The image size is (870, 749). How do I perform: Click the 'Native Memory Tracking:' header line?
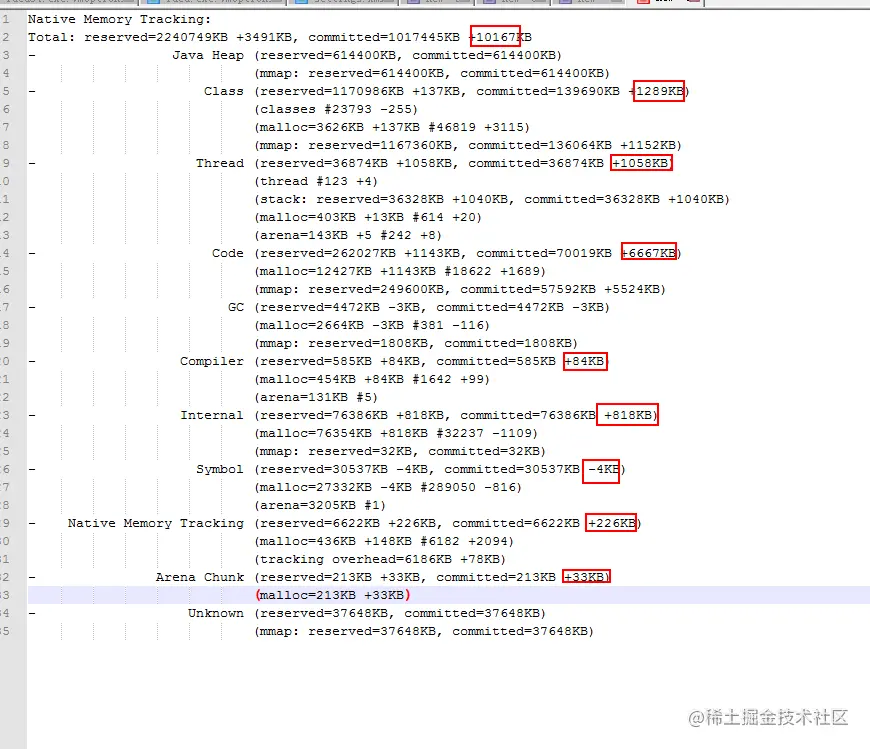119,19
